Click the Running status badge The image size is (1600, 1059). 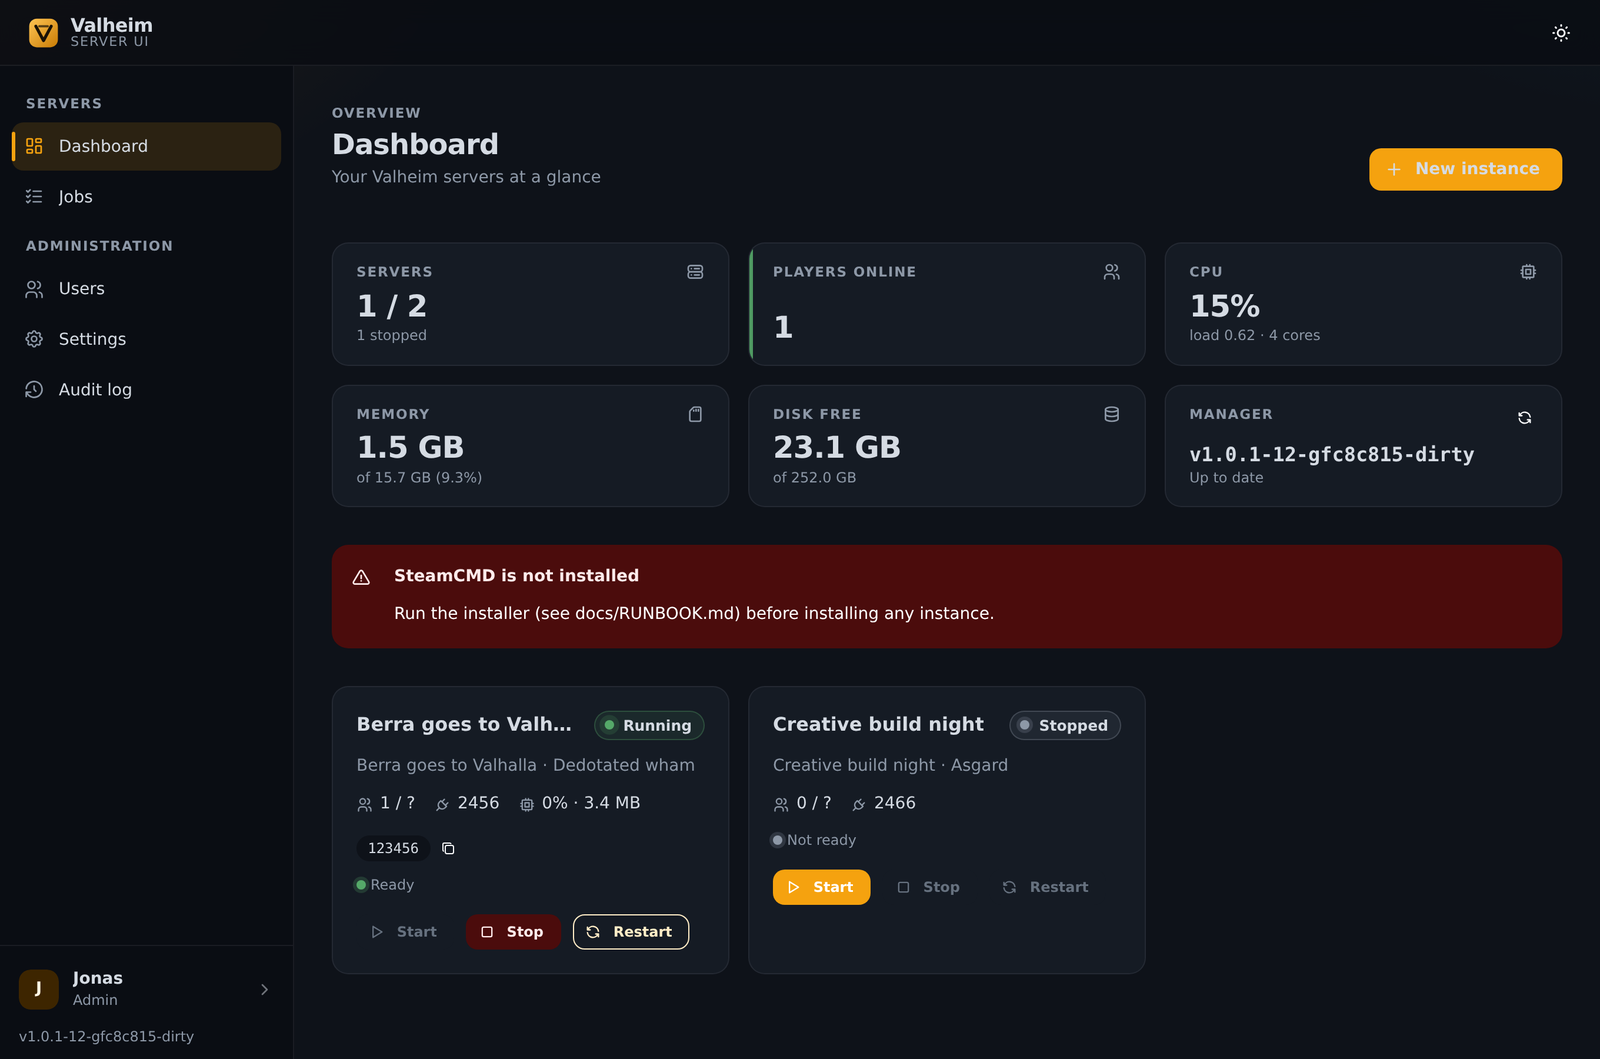pyautogui.click(x=649, y=725)
